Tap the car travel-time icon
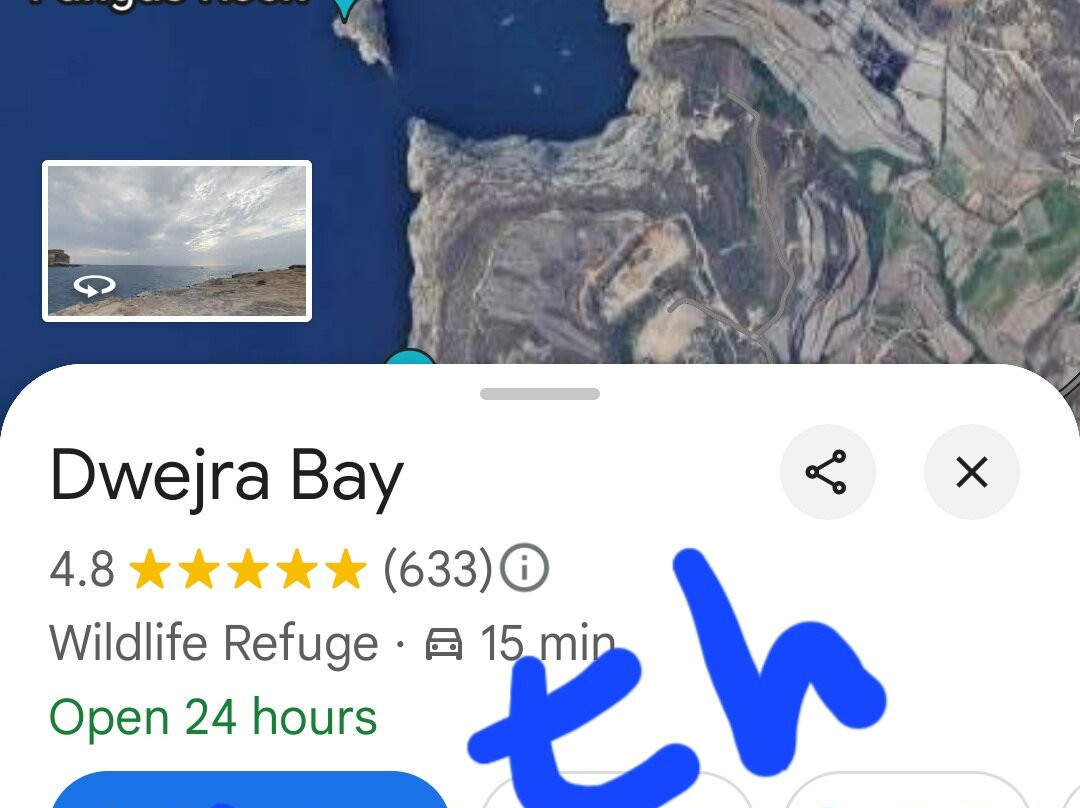The width and height of the screenshot is (1080, 808). click(444, 643)
